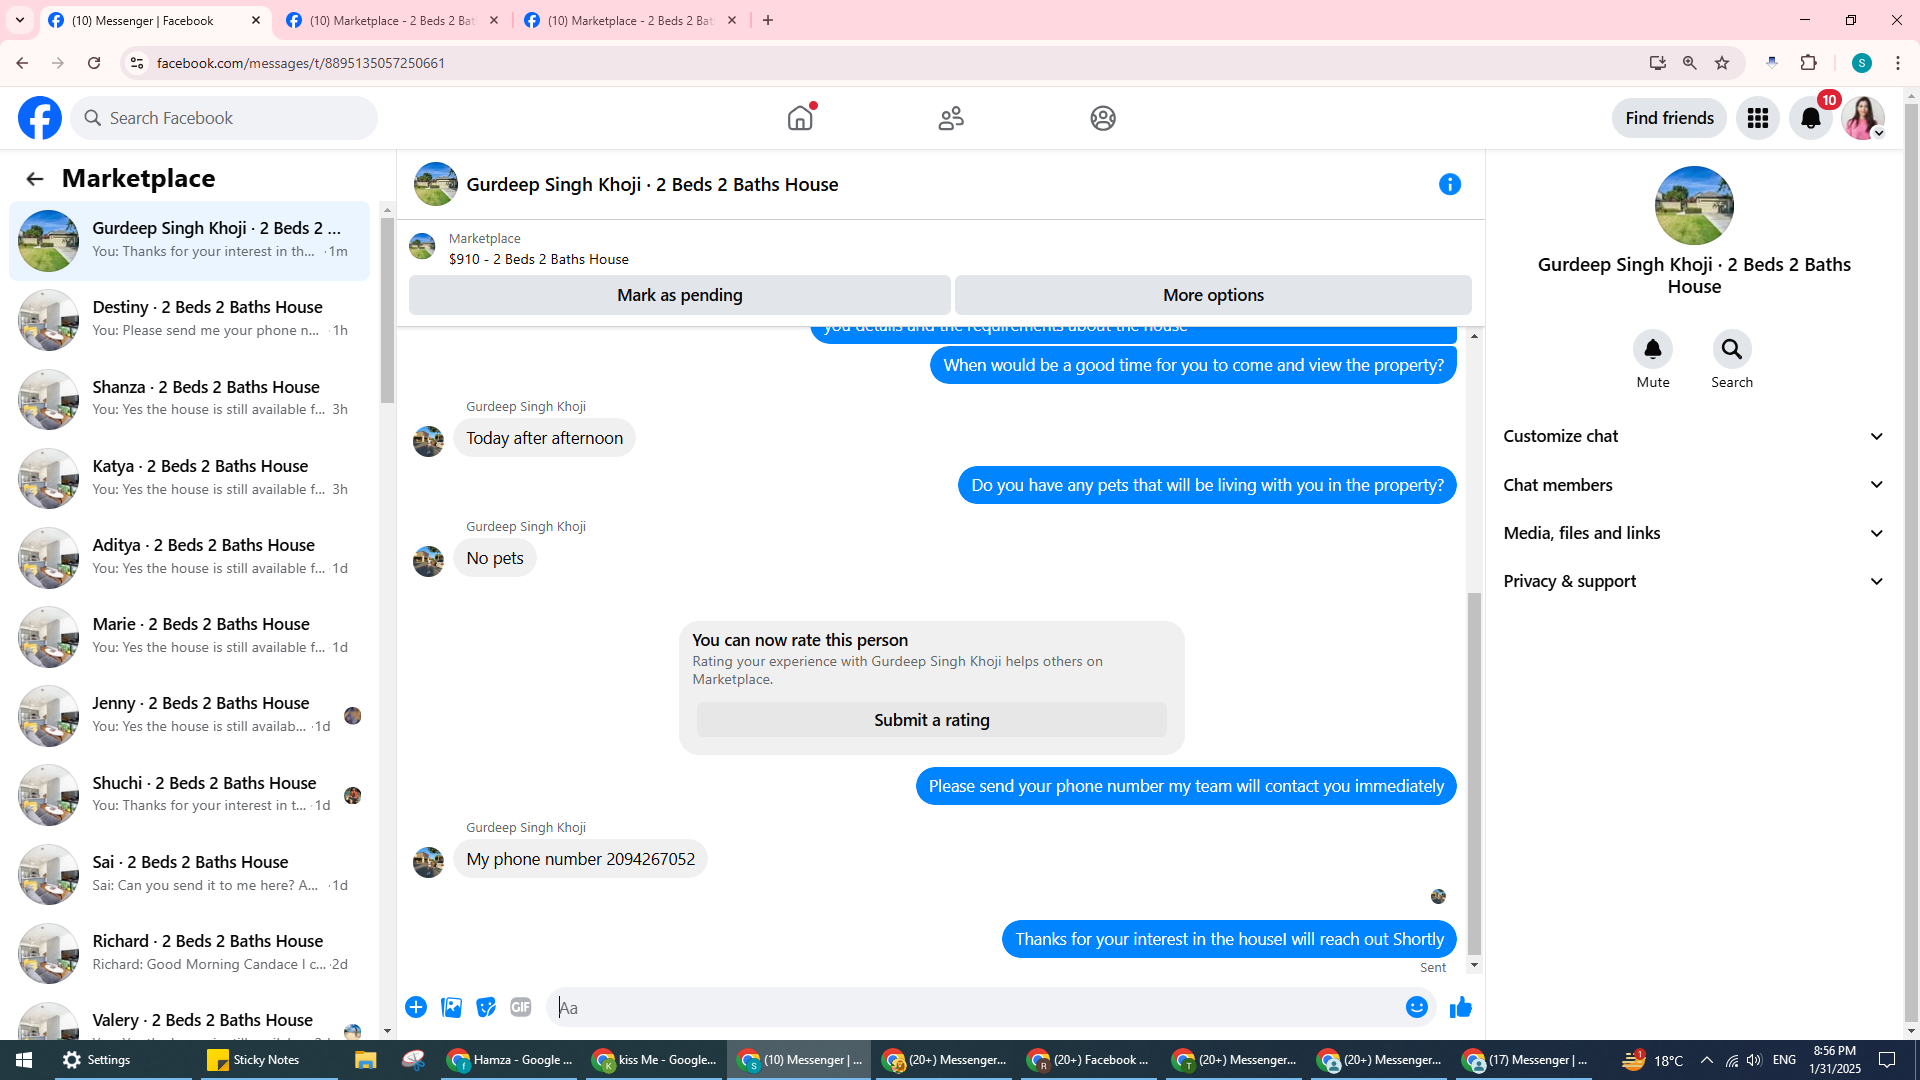Open the account profile picture menu
This screenshot has width=1920, height=1080.
coord(1863,118)
